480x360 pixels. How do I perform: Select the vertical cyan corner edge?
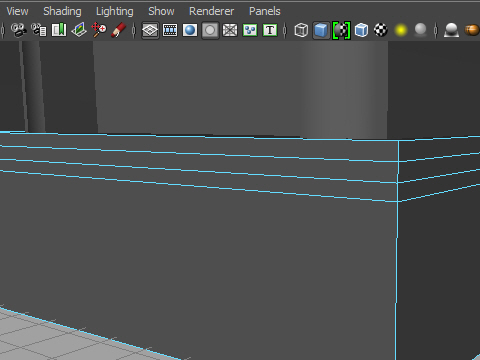pyautogui.click(x=397, y=250)
